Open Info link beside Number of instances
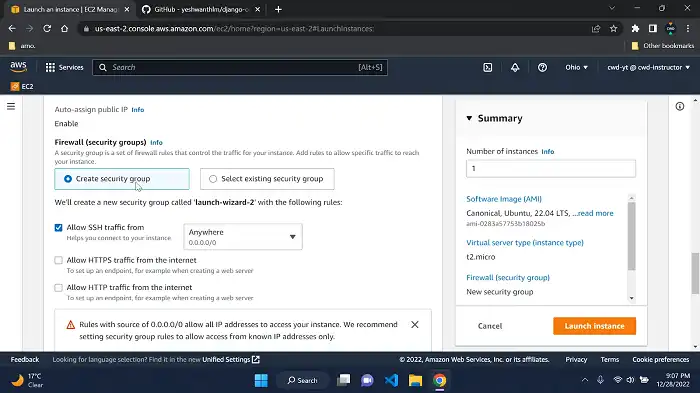 point(548,152)
